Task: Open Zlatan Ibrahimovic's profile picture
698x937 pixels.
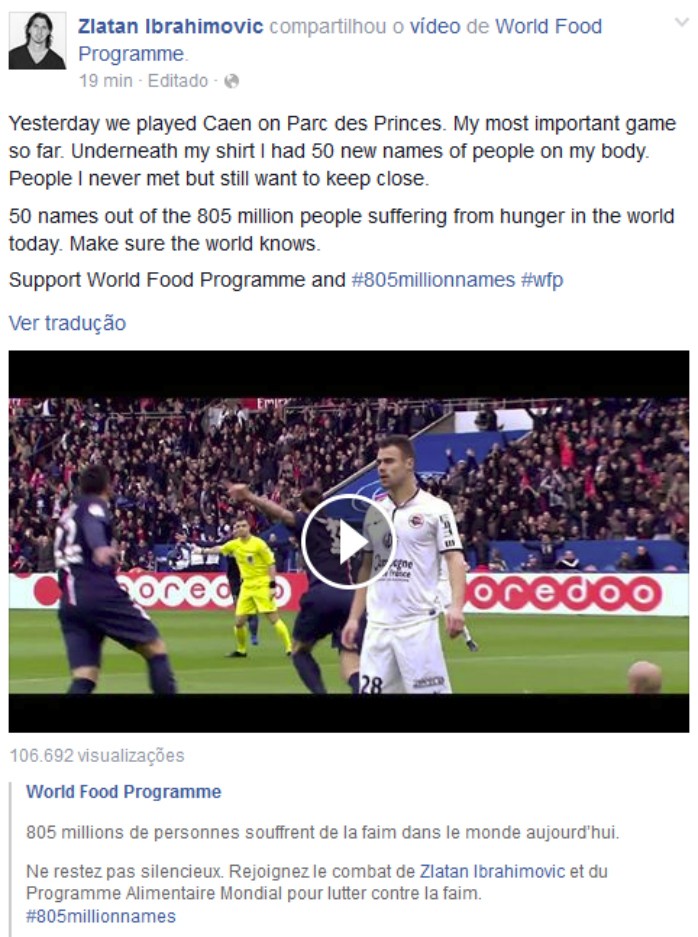Action: 37,41
